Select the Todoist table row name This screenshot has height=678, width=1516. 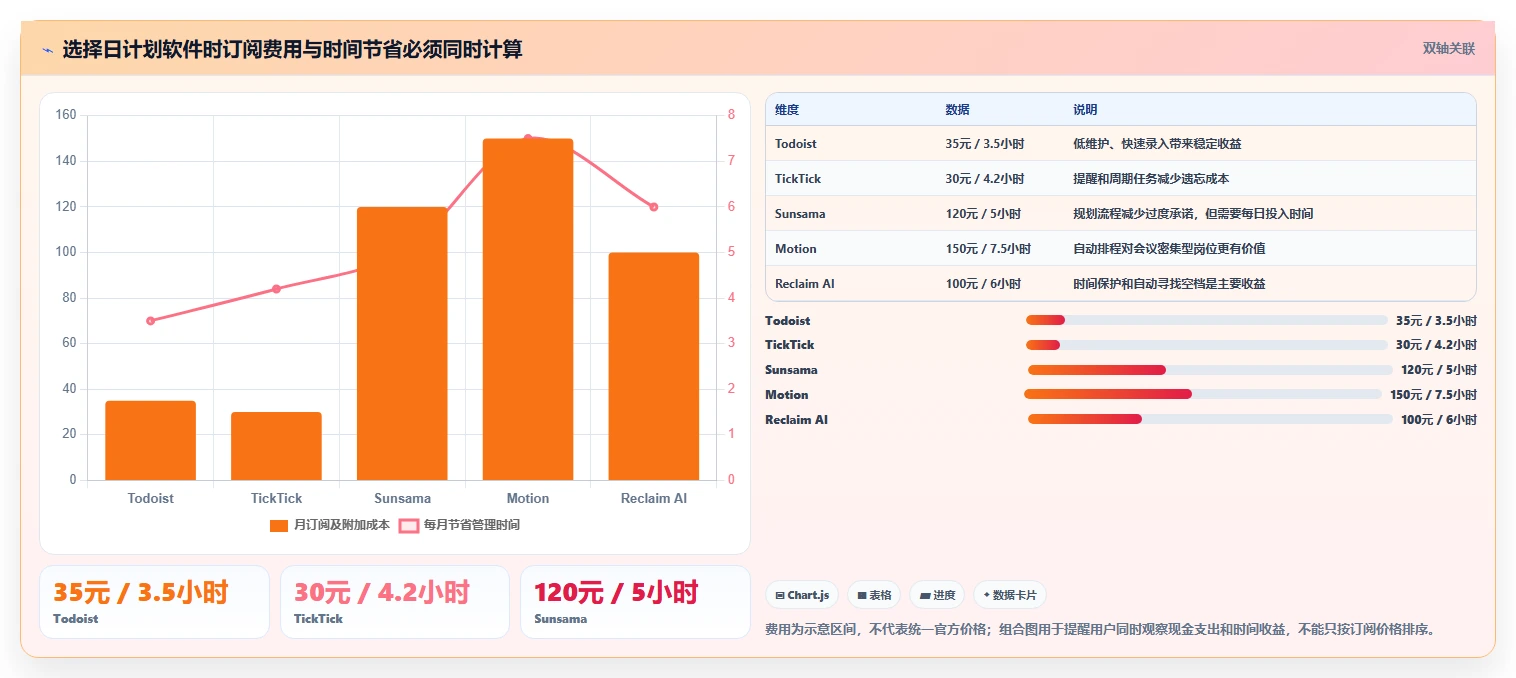click(x=797, y=144)
